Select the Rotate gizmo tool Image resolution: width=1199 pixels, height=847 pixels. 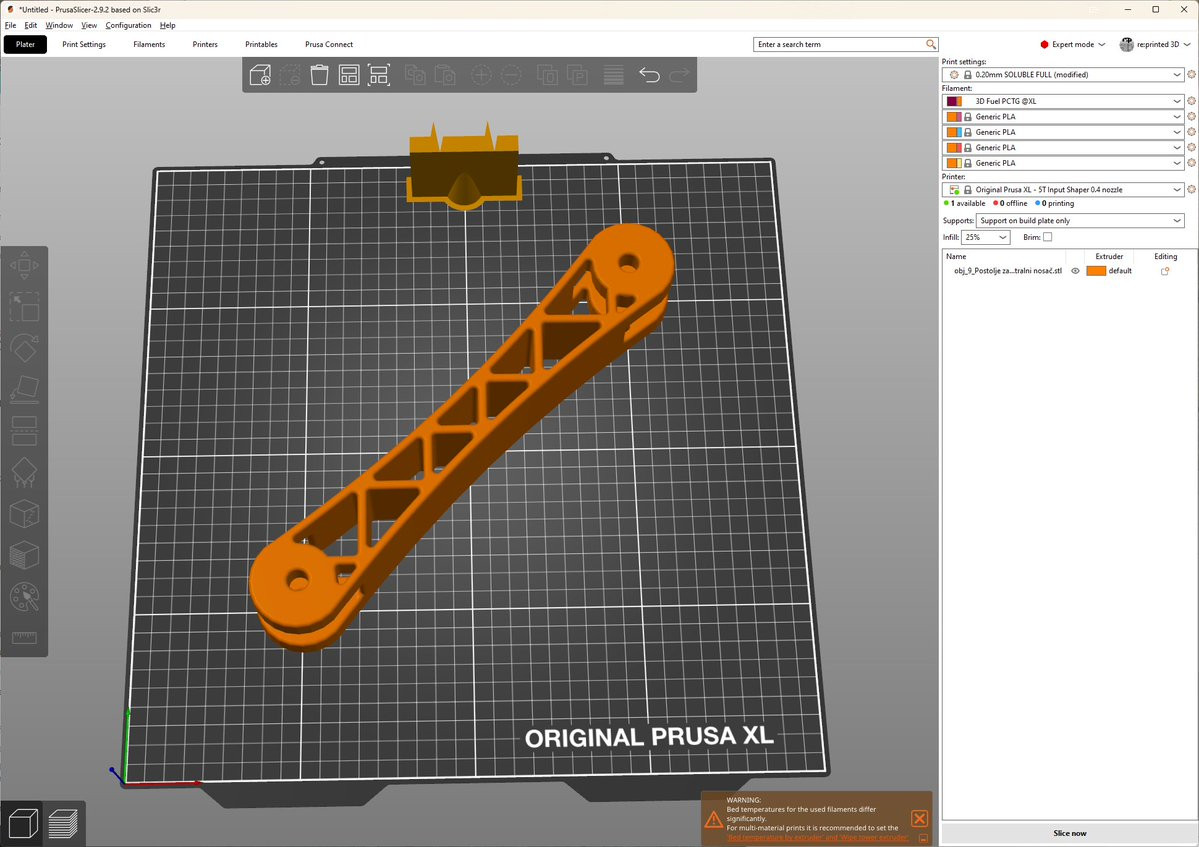pyautogui.click(x=24, y=348)
